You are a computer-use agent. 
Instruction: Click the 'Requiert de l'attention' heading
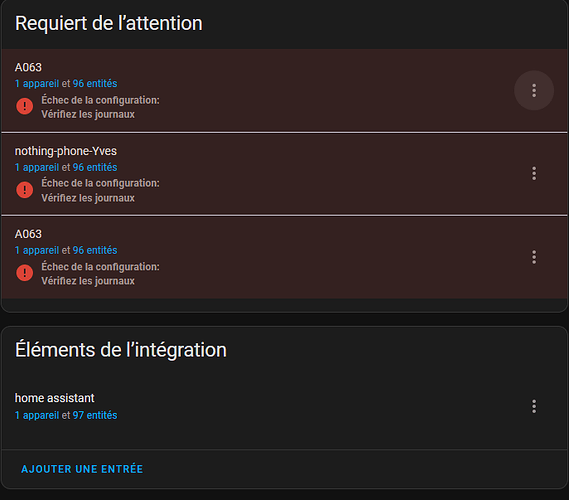click(109, 23)
